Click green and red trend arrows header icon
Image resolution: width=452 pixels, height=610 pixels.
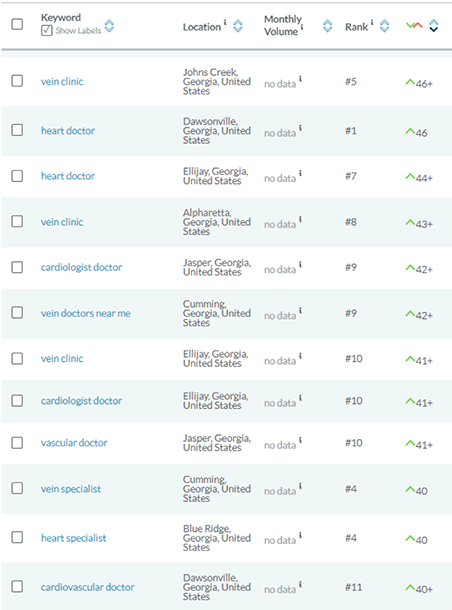pyautogui.click(x=414, y=26)
